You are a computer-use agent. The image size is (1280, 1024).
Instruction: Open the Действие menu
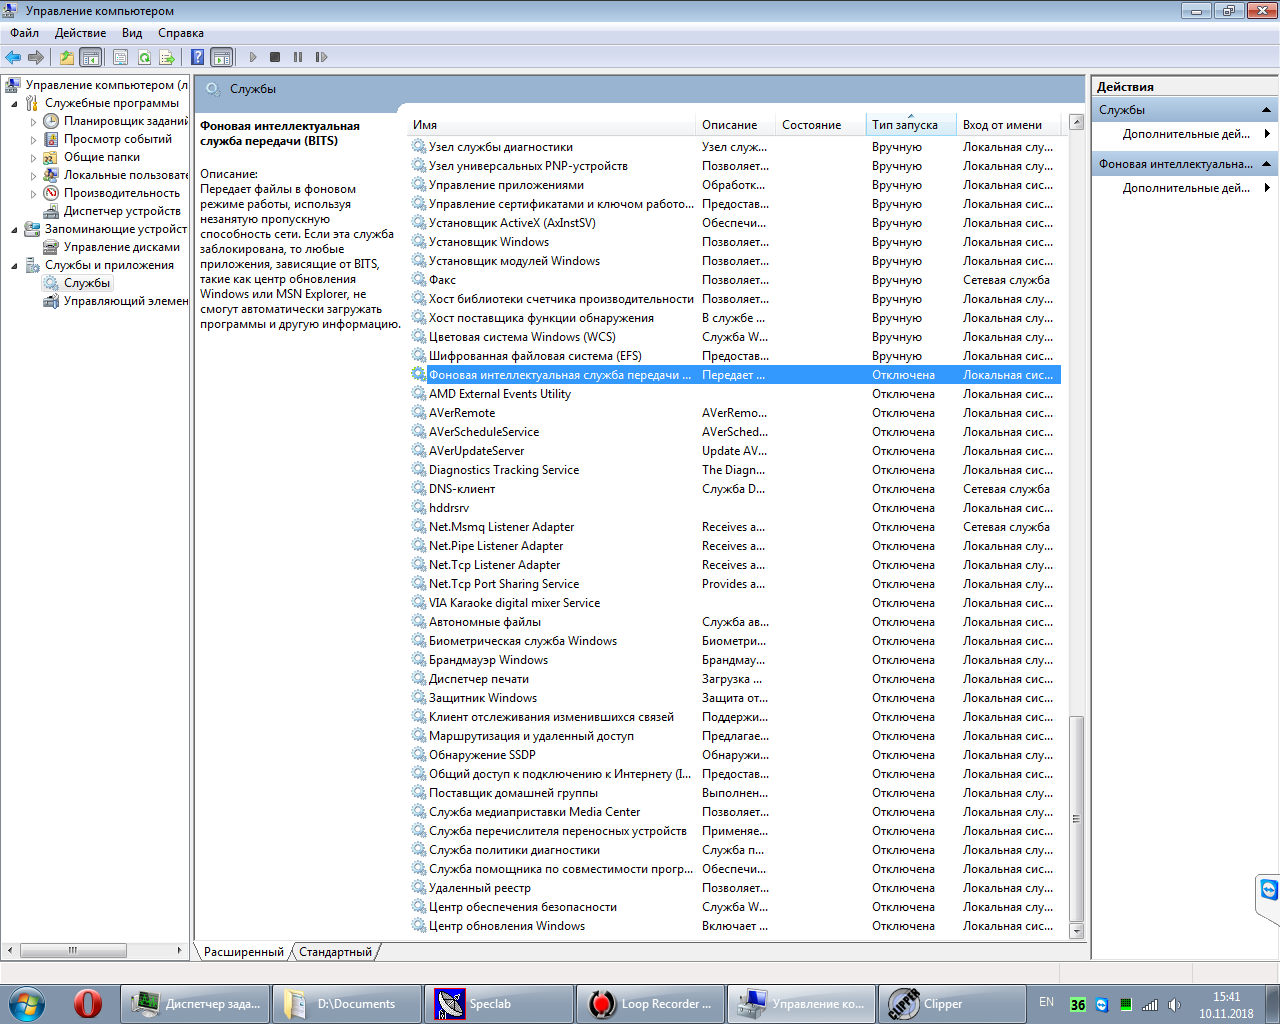[80, 33]
